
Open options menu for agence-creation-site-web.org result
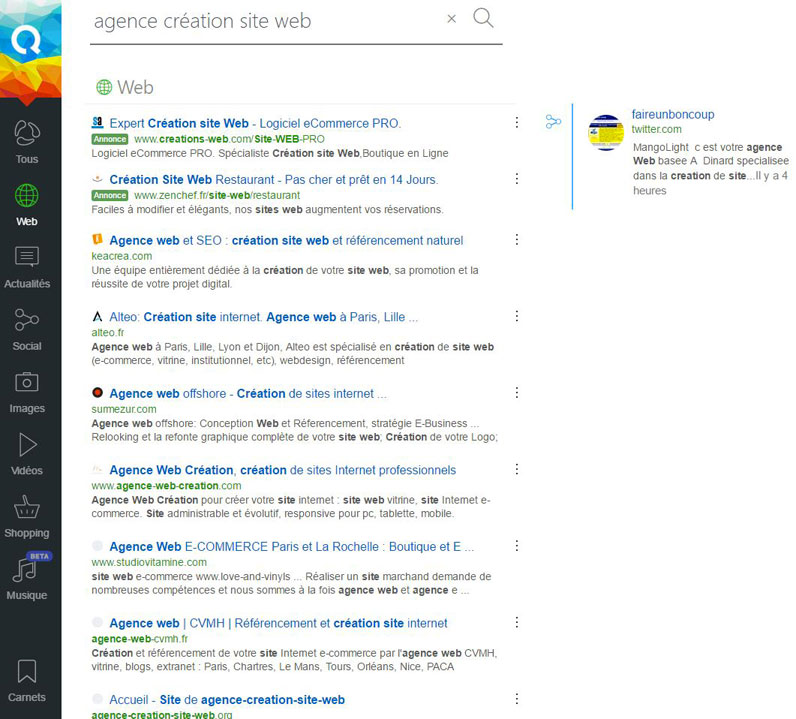516,699
